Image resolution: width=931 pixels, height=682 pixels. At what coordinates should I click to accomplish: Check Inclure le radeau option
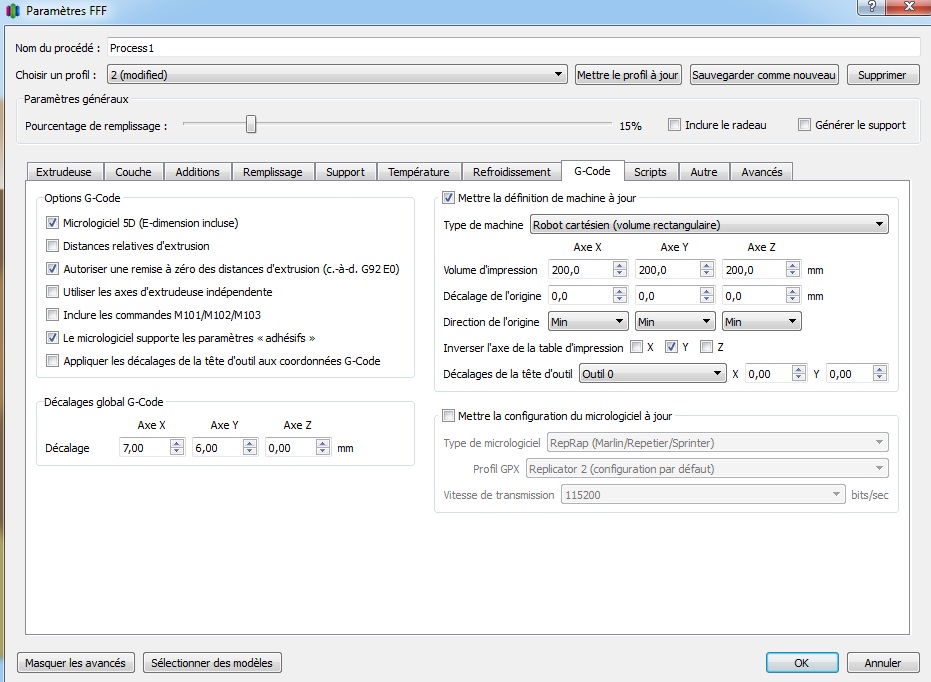point(674,125)
